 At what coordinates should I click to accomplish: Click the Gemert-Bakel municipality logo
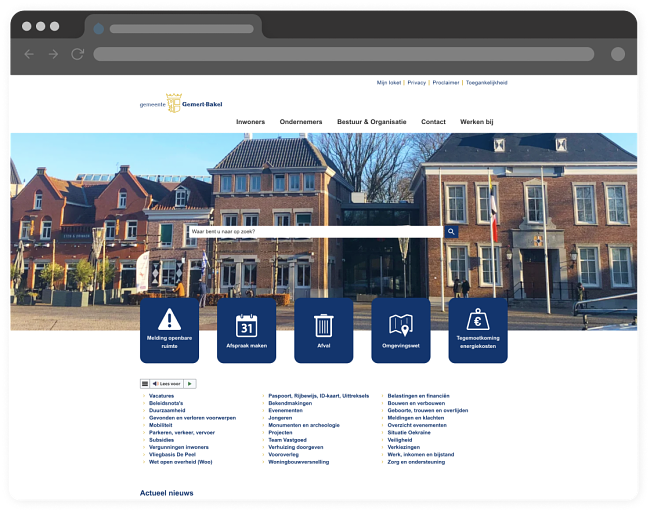click(181, 103)
